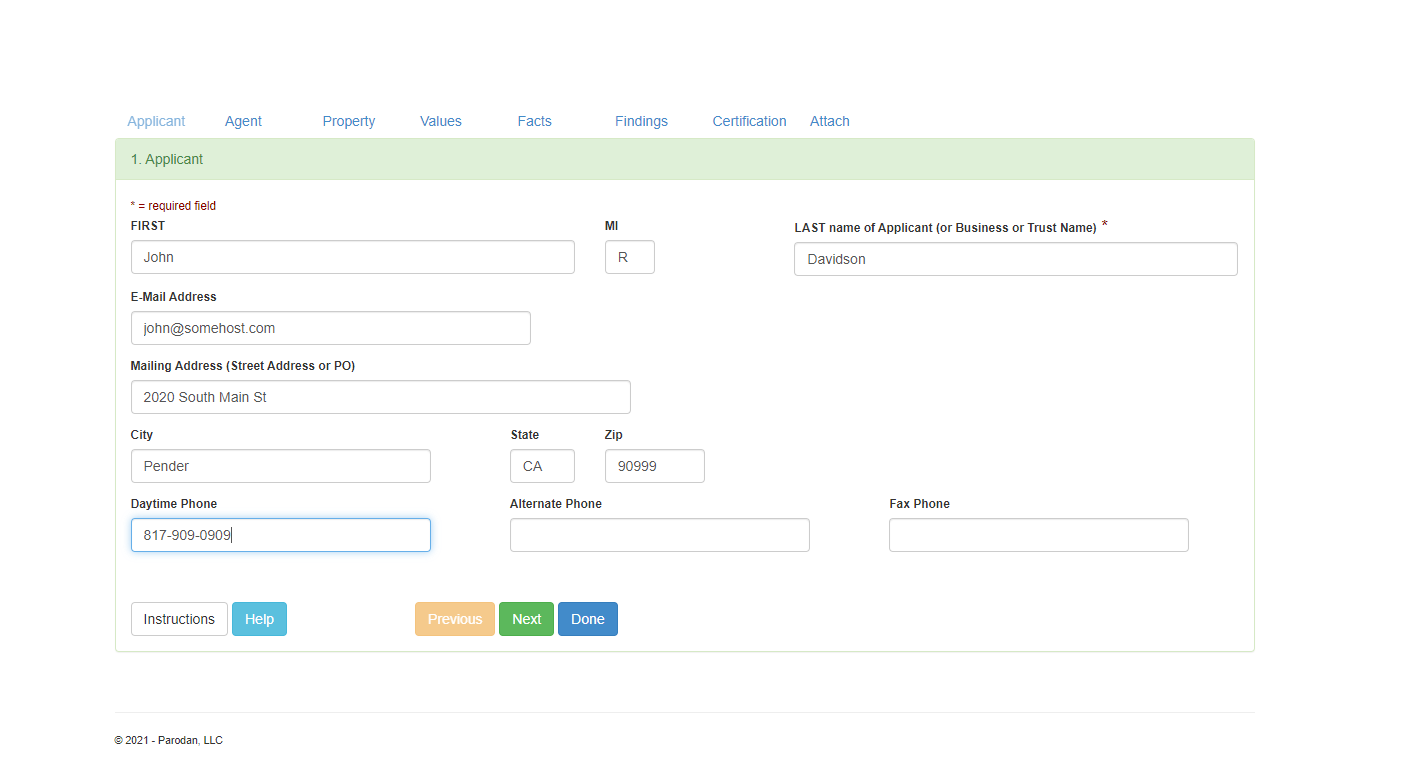Viewport: 1402px width, 769px height.
Task: Click the Previous button
Action: point(455,619)
